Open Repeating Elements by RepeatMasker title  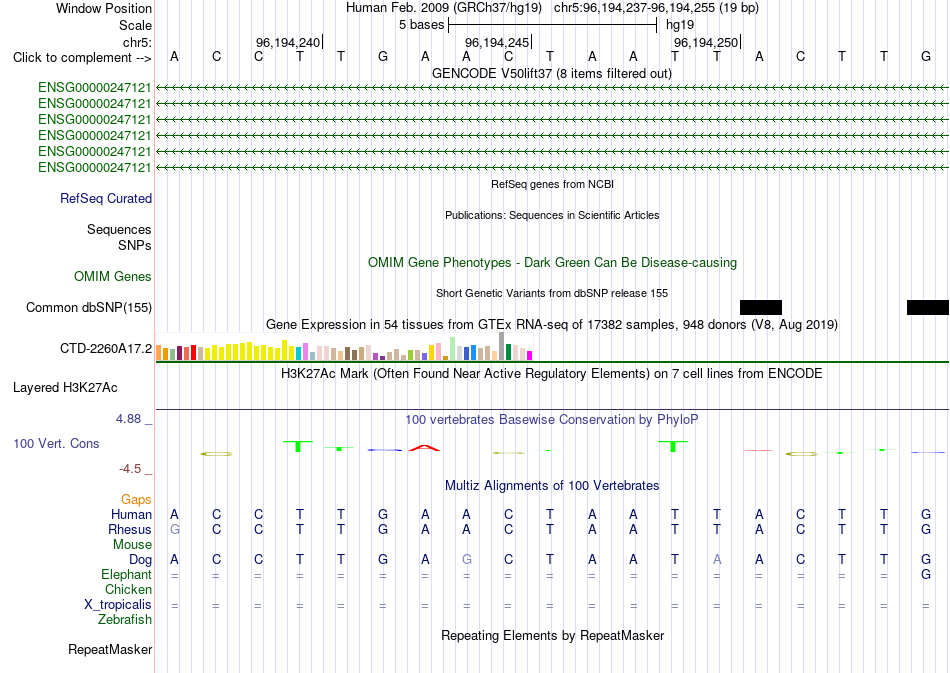point(553,635)
